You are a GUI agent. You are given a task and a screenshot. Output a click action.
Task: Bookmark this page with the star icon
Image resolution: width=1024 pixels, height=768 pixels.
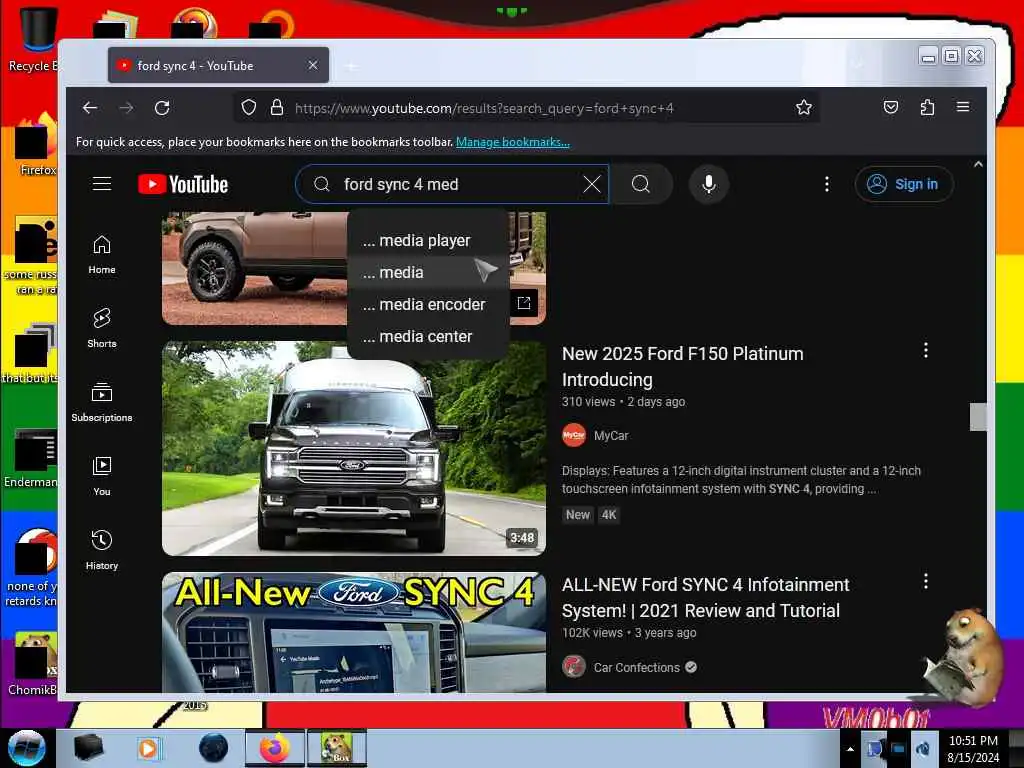click(x=804, y=107)
